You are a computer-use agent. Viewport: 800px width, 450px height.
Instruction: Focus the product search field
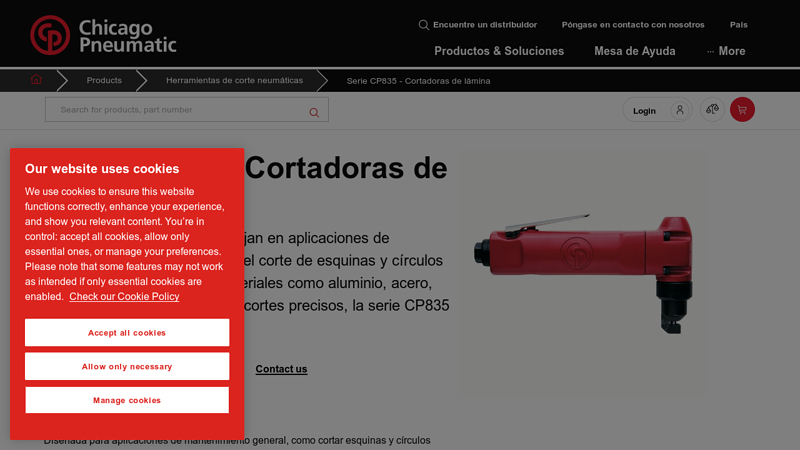click(x=187, y=110)
